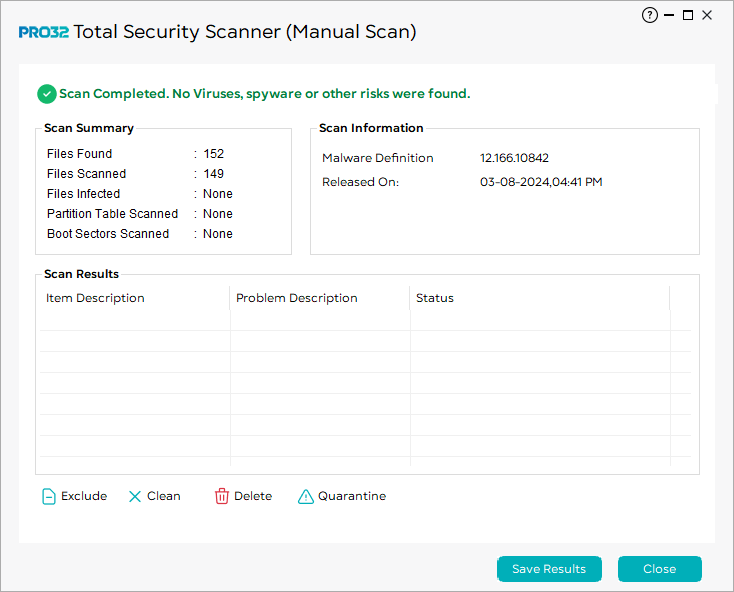Minimize the scanner window
The width and height of the screenshot is (734, 592).
tap(669, 16)
